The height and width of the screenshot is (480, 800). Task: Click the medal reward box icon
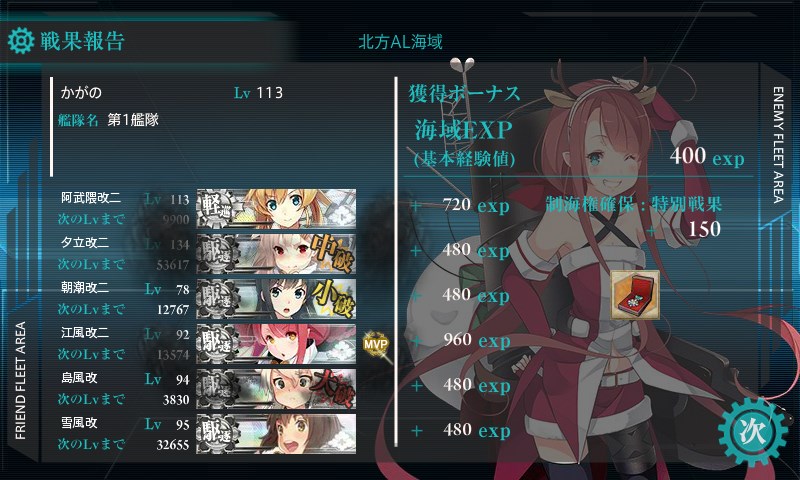635,295
